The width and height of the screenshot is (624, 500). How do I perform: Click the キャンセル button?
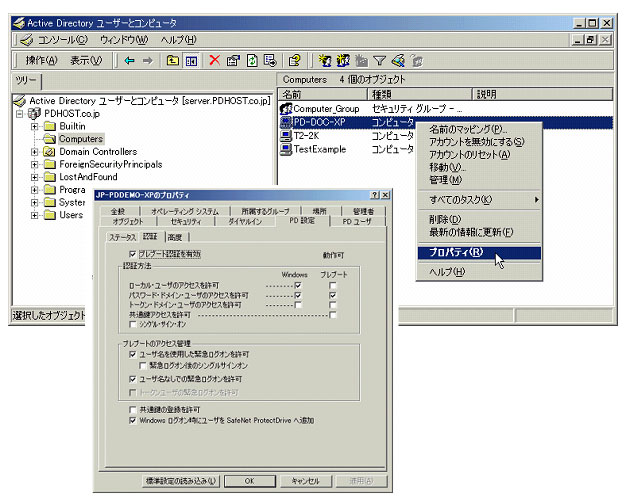(305, 481)
